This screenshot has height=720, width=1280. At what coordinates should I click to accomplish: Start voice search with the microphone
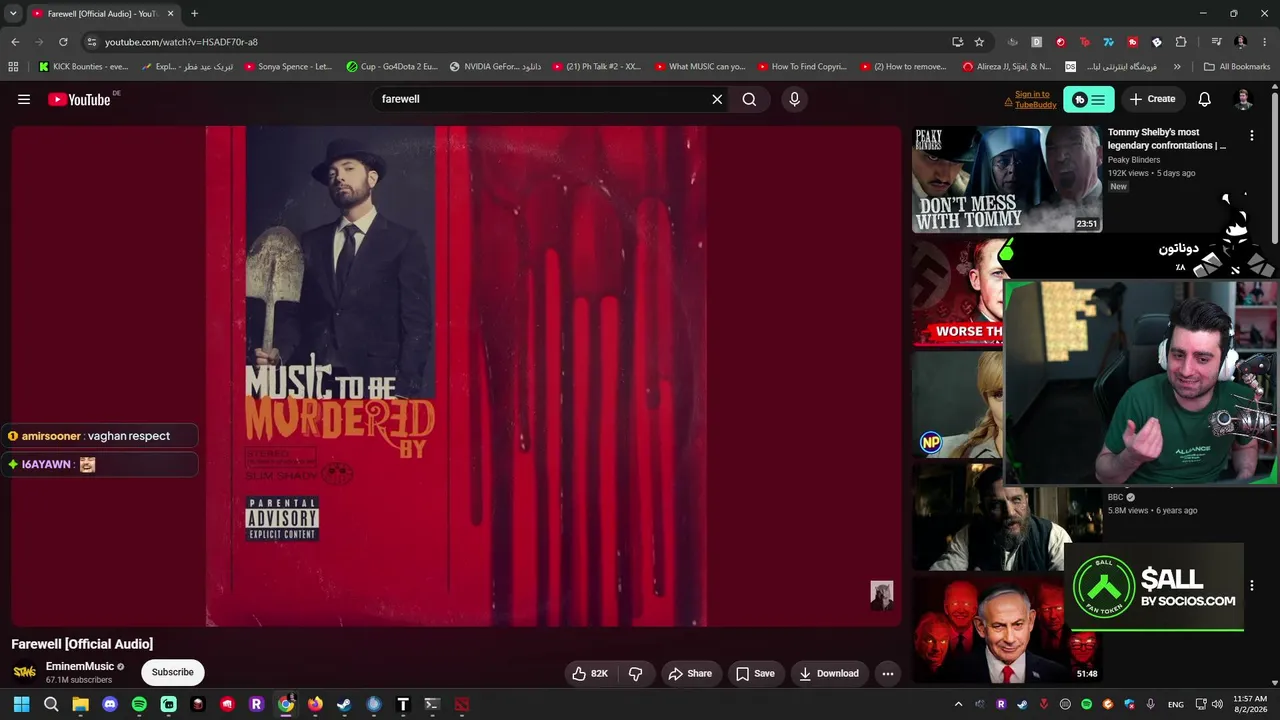click(x=794, y=99)
